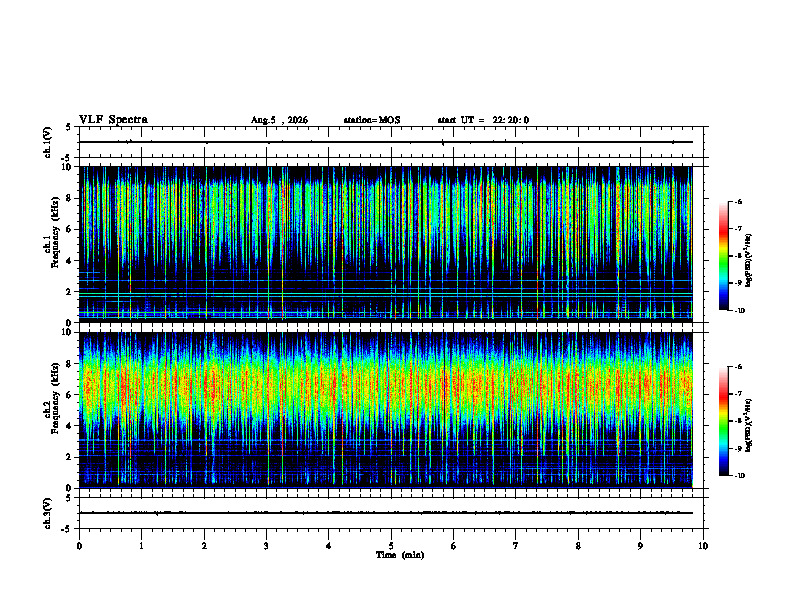Select ch.2 'Frequency (kHz)' axis label

pyautogui.click(x=55, y=398)
